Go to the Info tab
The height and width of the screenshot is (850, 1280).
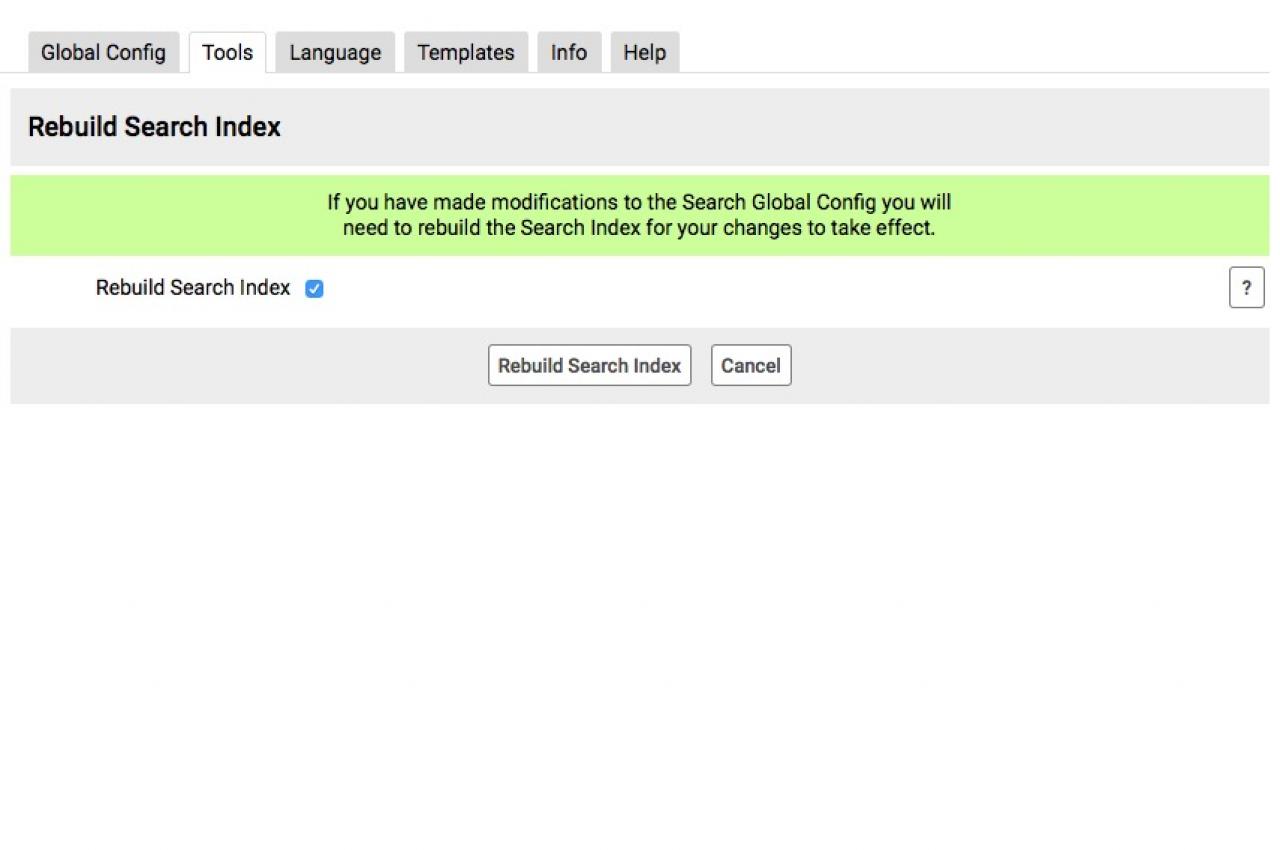tap(569, 53)
